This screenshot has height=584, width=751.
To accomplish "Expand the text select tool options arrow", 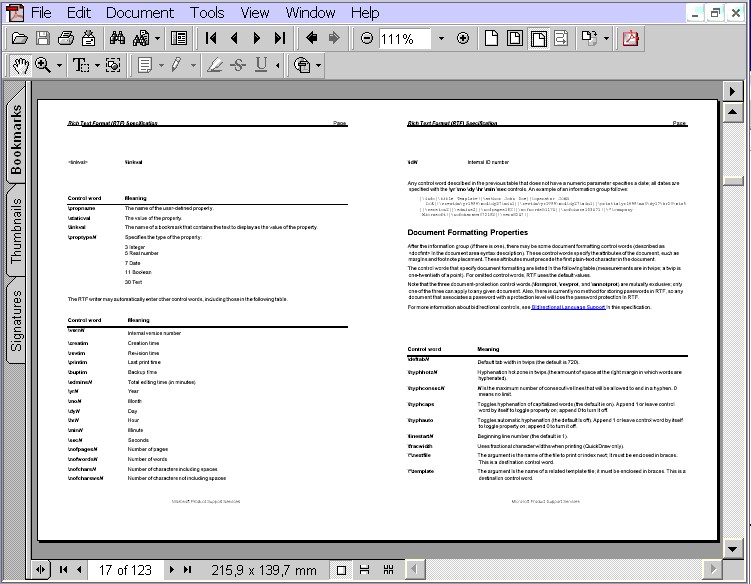I will coord(95,65).
